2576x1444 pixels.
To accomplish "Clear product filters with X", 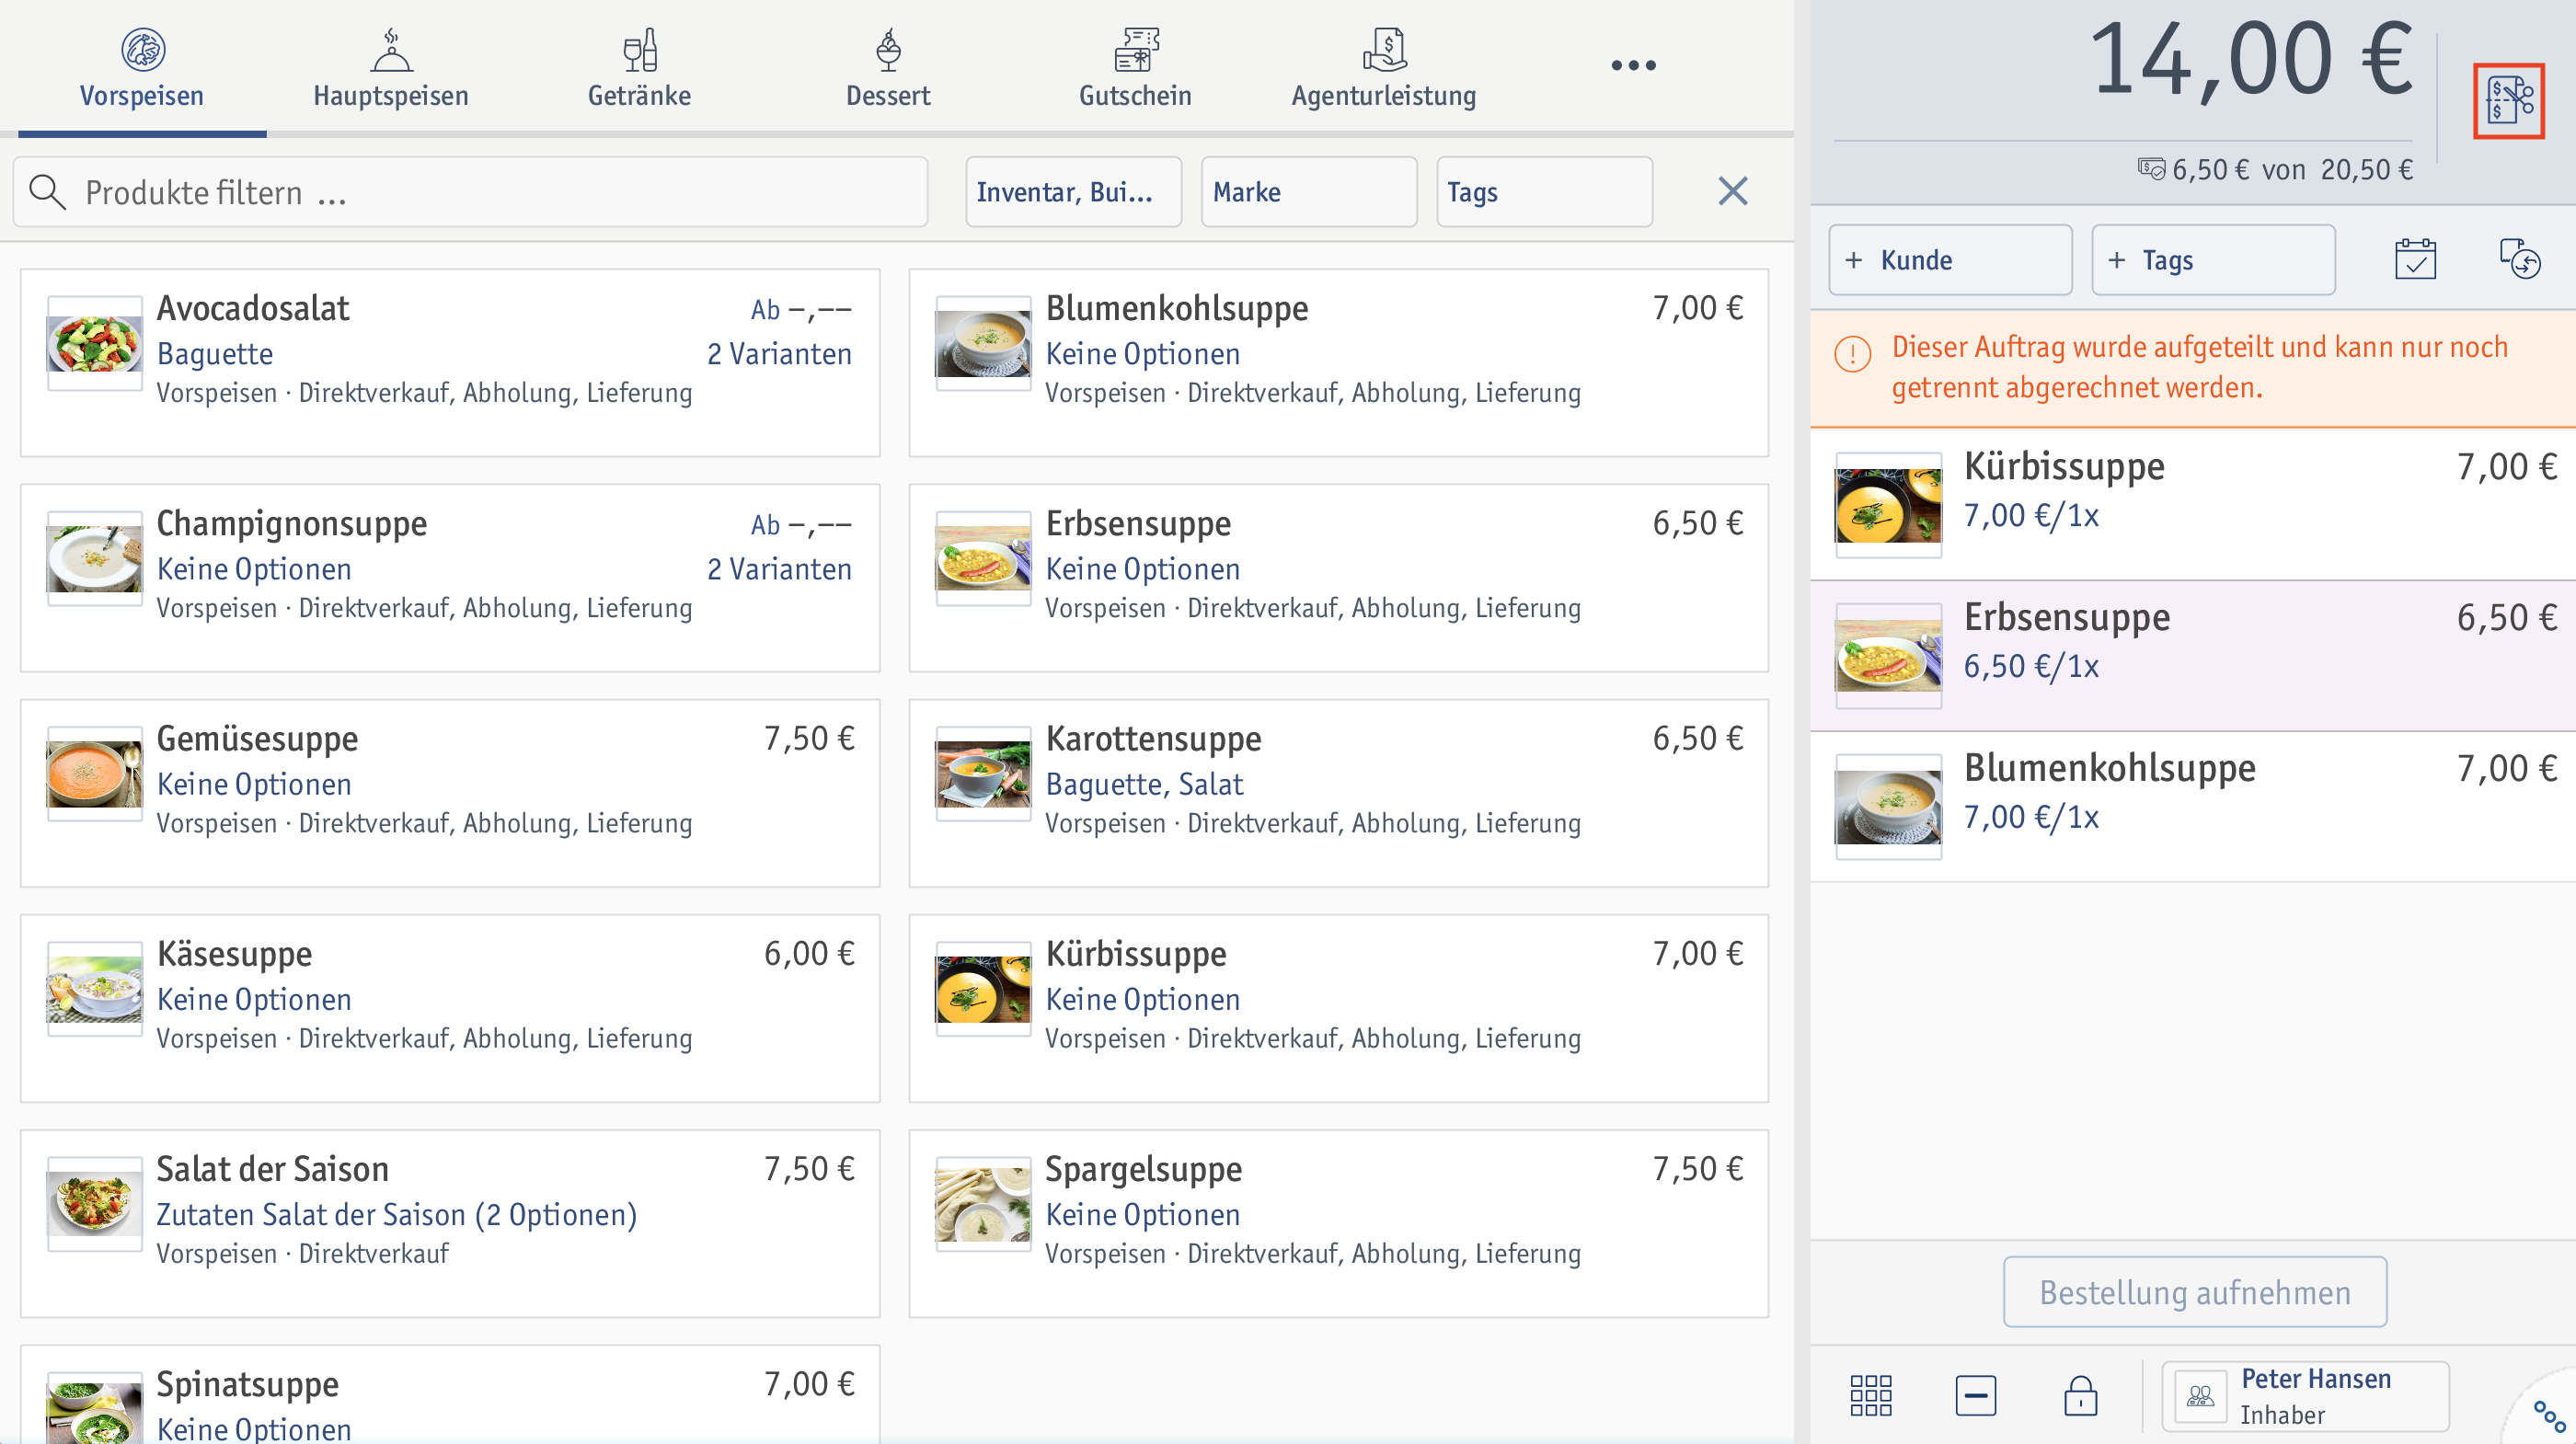I will point(1733,191).
